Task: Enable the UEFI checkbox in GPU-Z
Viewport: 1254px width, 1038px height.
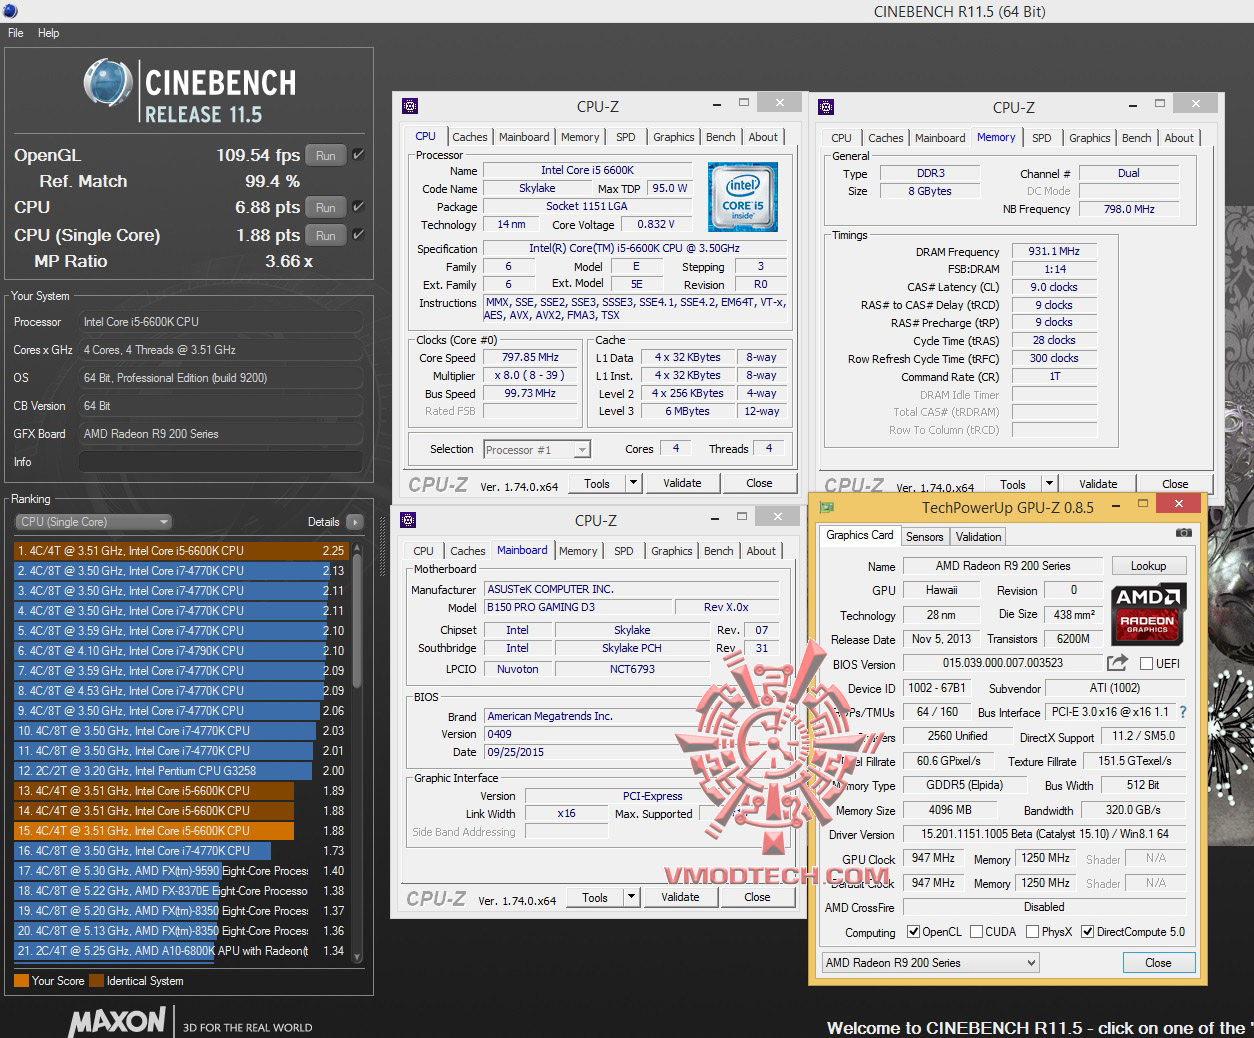Action: [x=1146, y=663]
